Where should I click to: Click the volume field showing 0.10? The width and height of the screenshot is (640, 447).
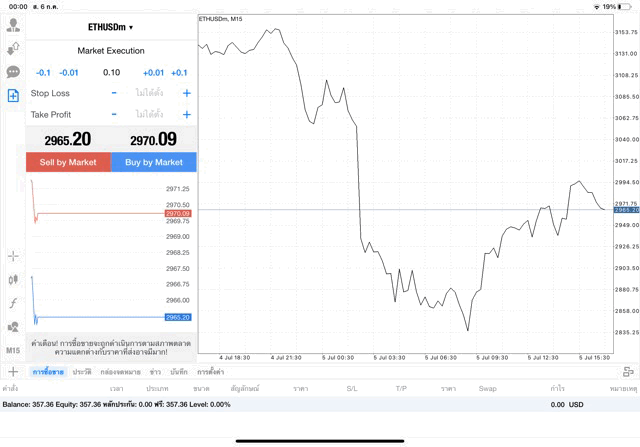pyautogui.click(x=111, y=72)
